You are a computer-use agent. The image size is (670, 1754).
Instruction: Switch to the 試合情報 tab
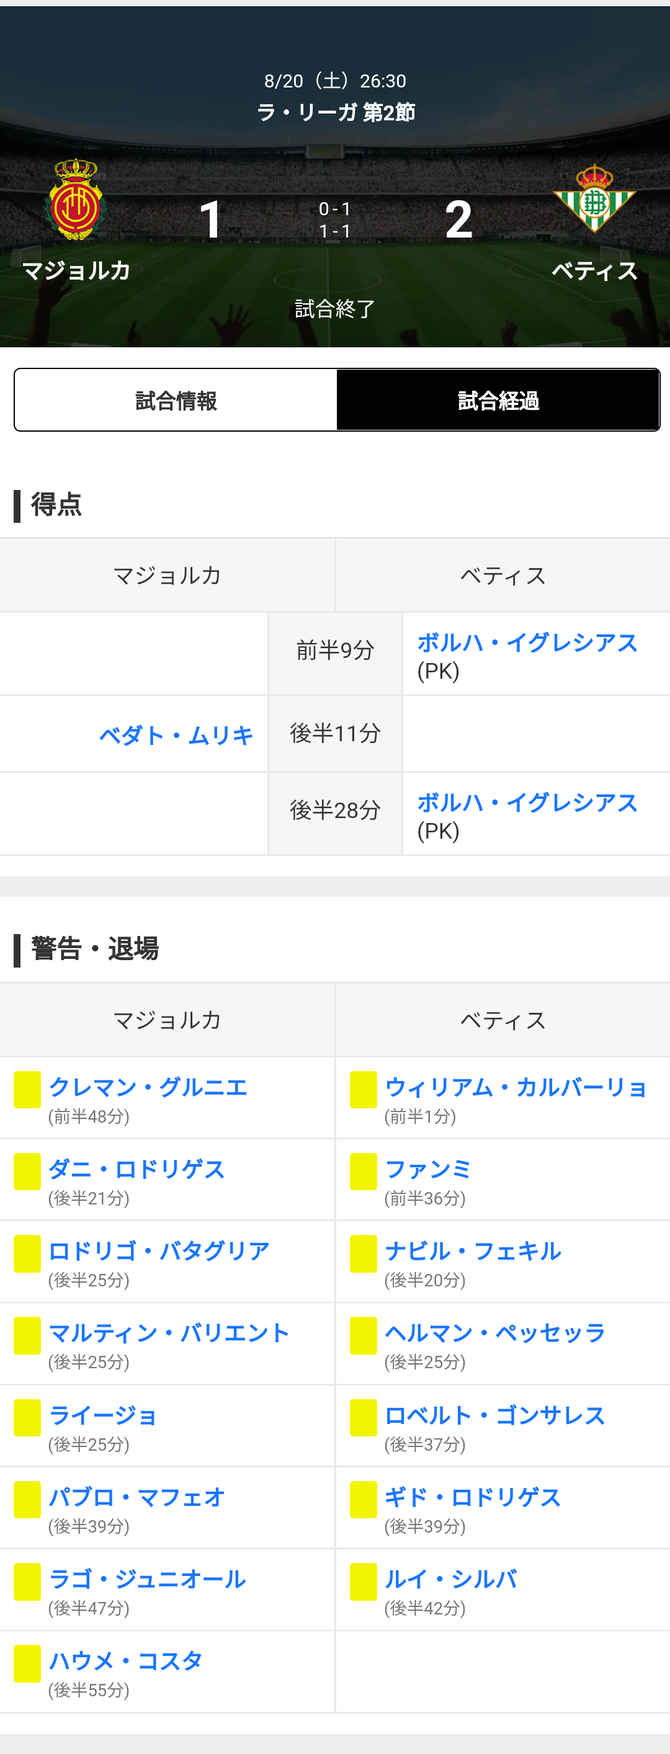click(x=176, y=401)
